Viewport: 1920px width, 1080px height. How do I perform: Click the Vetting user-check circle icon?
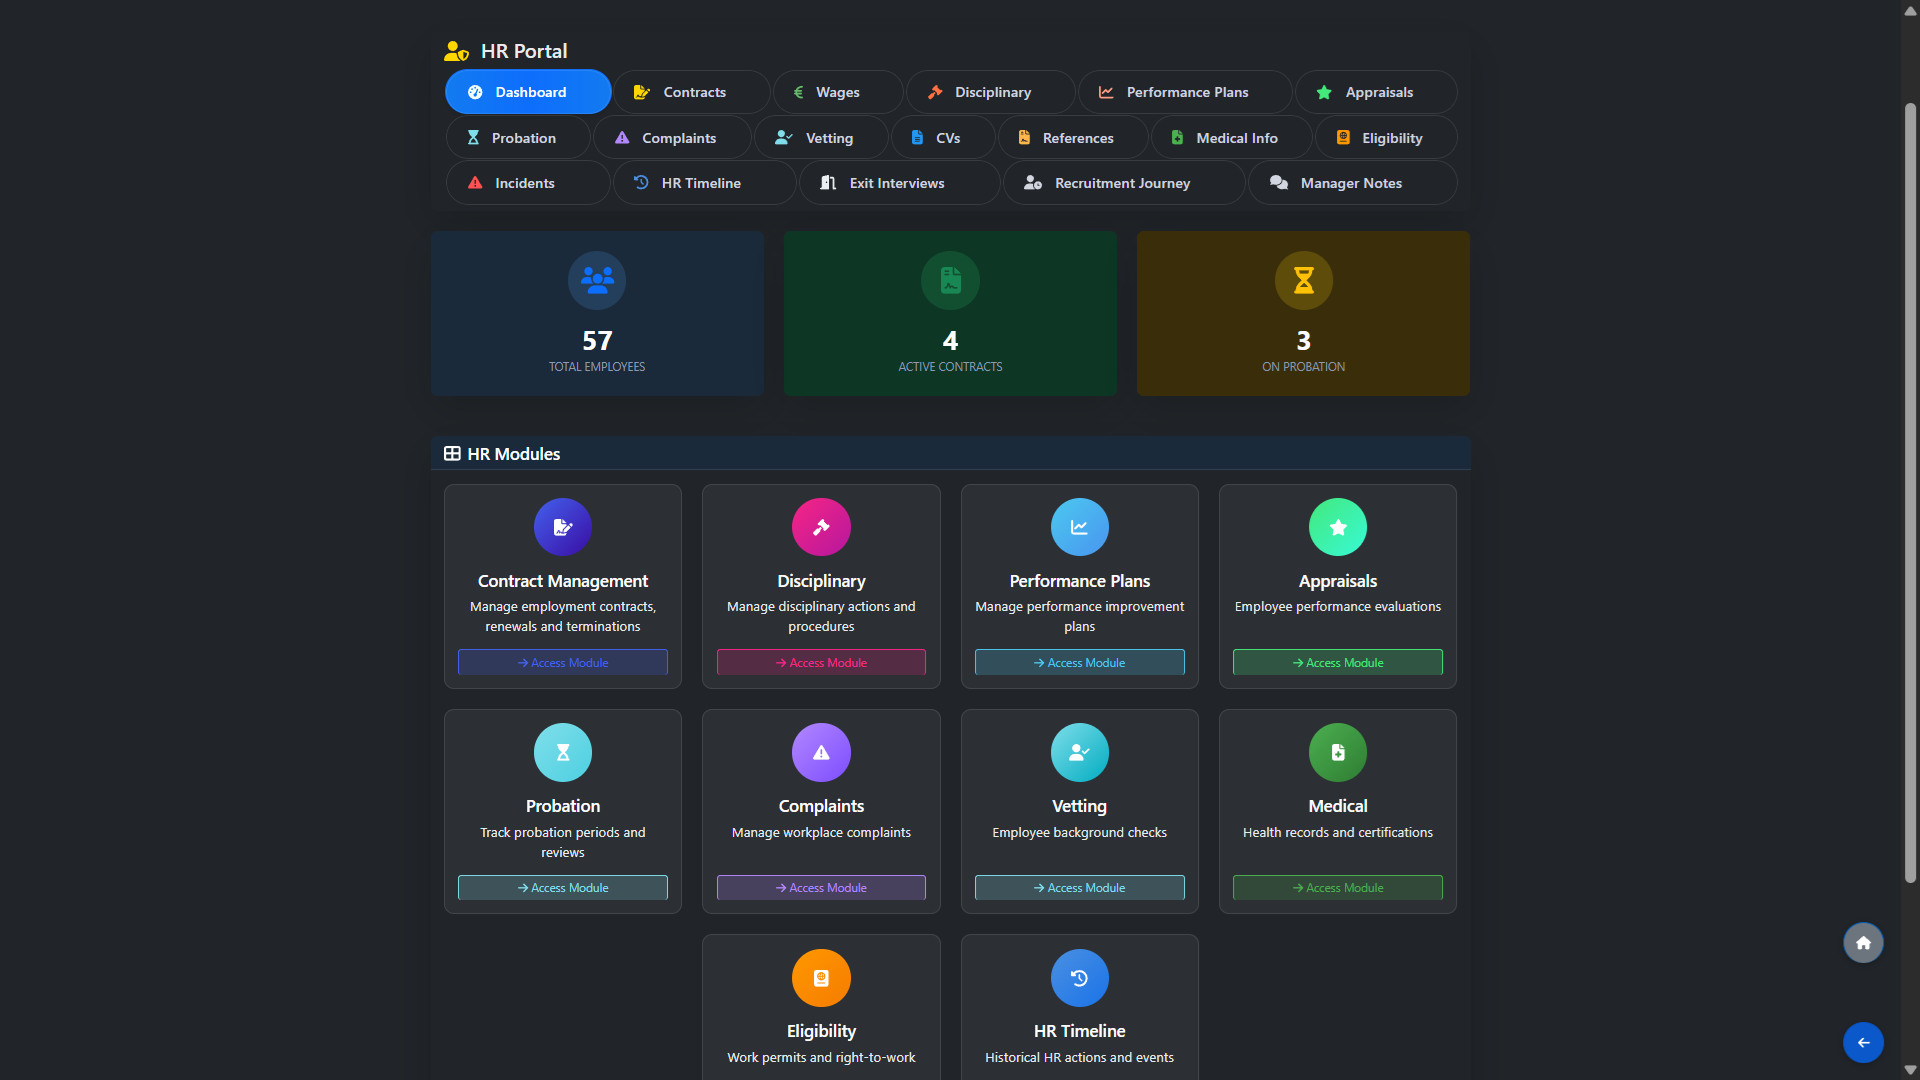1080,752
